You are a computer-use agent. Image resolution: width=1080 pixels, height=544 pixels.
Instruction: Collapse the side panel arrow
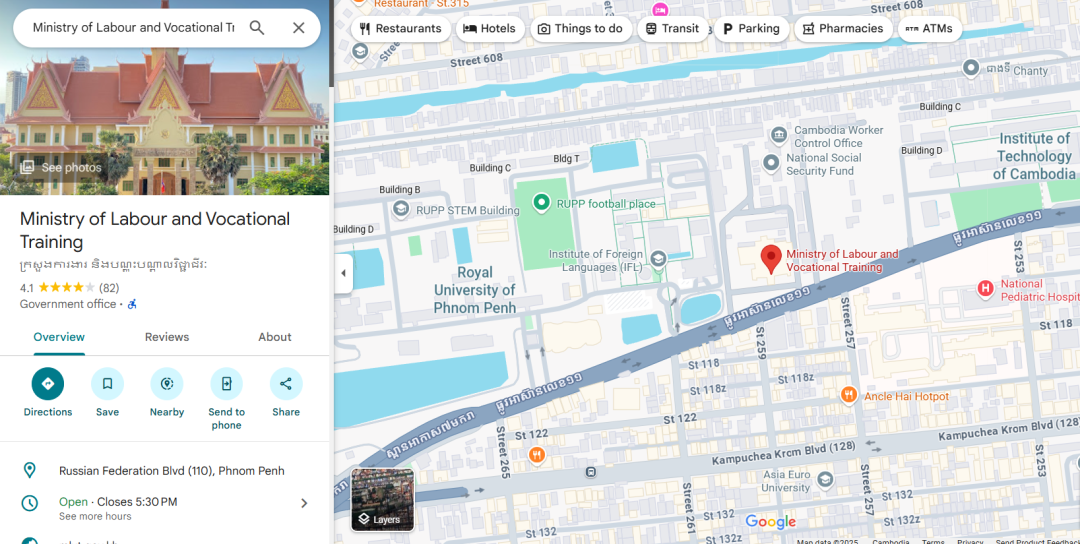point(343,273)
